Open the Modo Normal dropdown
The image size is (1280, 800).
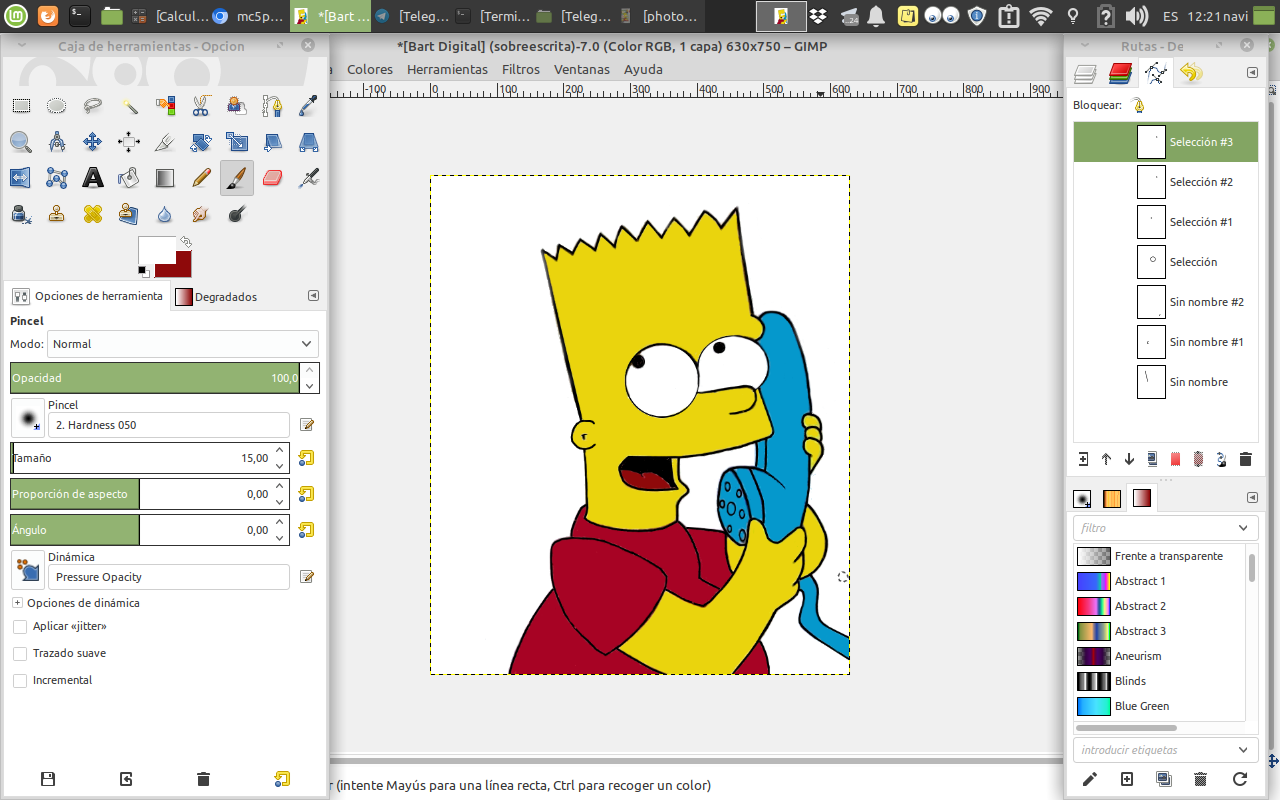point(183,344)
